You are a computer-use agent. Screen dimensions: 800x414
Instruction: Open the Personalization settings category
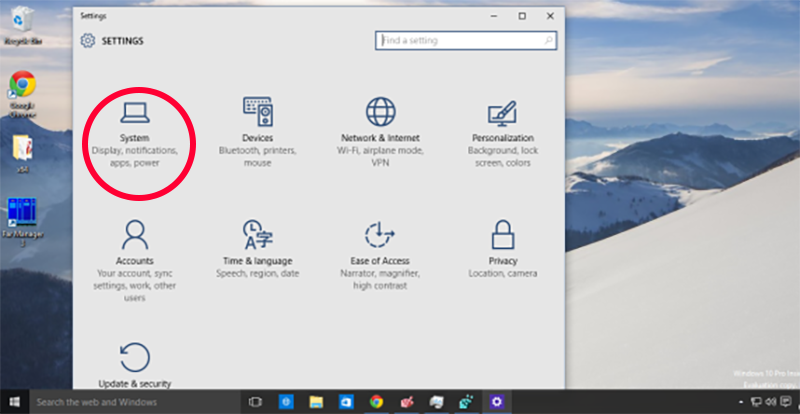[x=503, y=134]
